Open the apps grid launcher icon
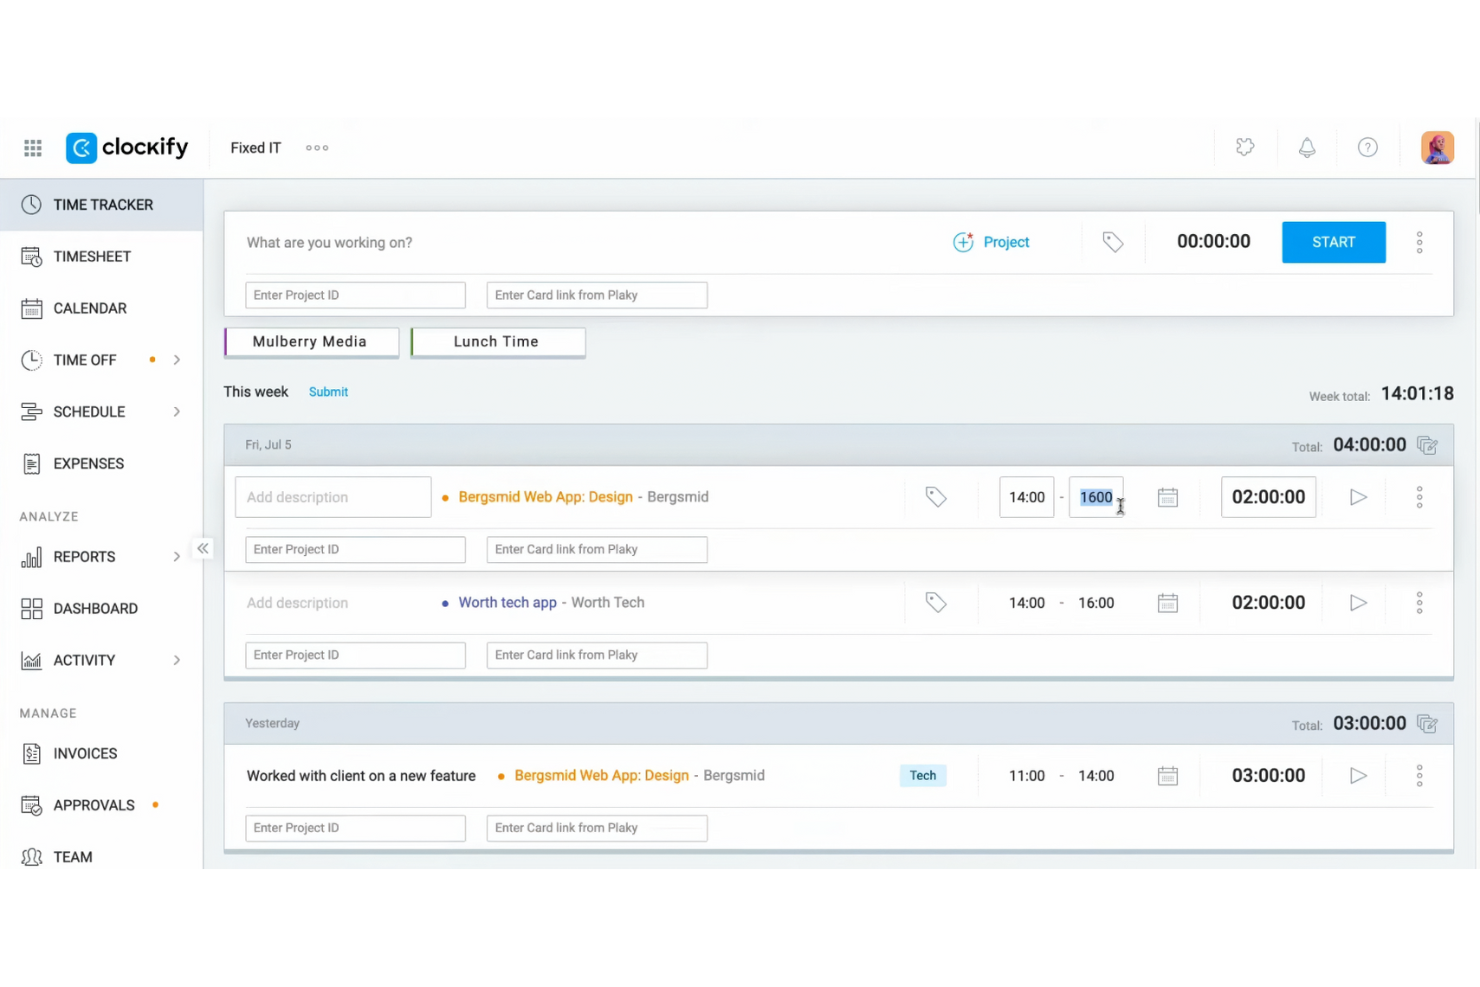Image resolution: width=1480 pixels, height=987 pixels. tap(33, 148)
